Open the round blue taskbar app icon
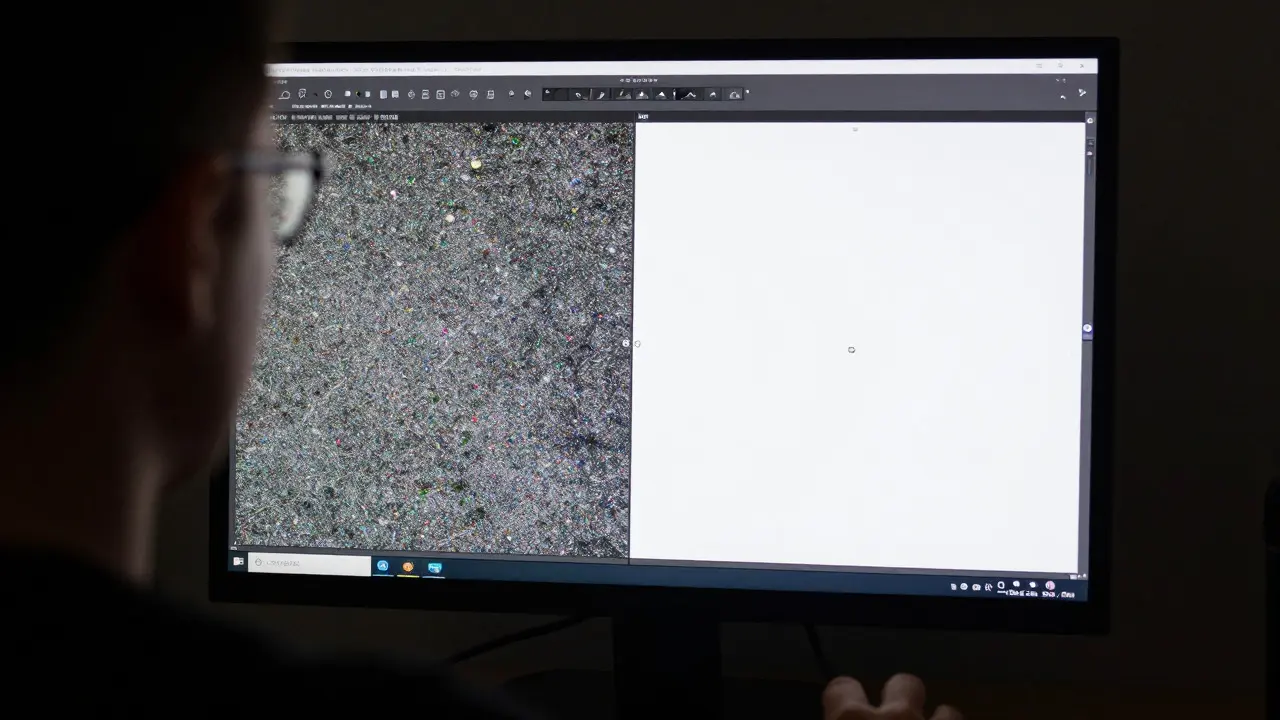Viewport: 1280px width, 720px height. point(382,566)
